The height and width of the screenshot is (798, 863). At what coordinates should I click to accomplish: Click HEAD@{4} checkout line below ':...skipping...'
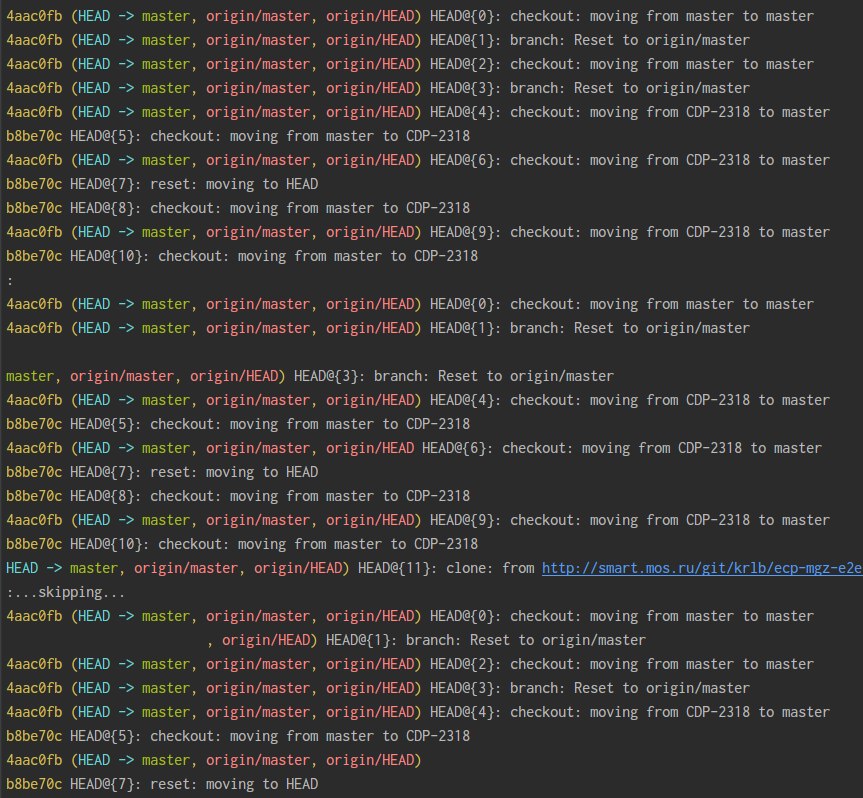418,712
